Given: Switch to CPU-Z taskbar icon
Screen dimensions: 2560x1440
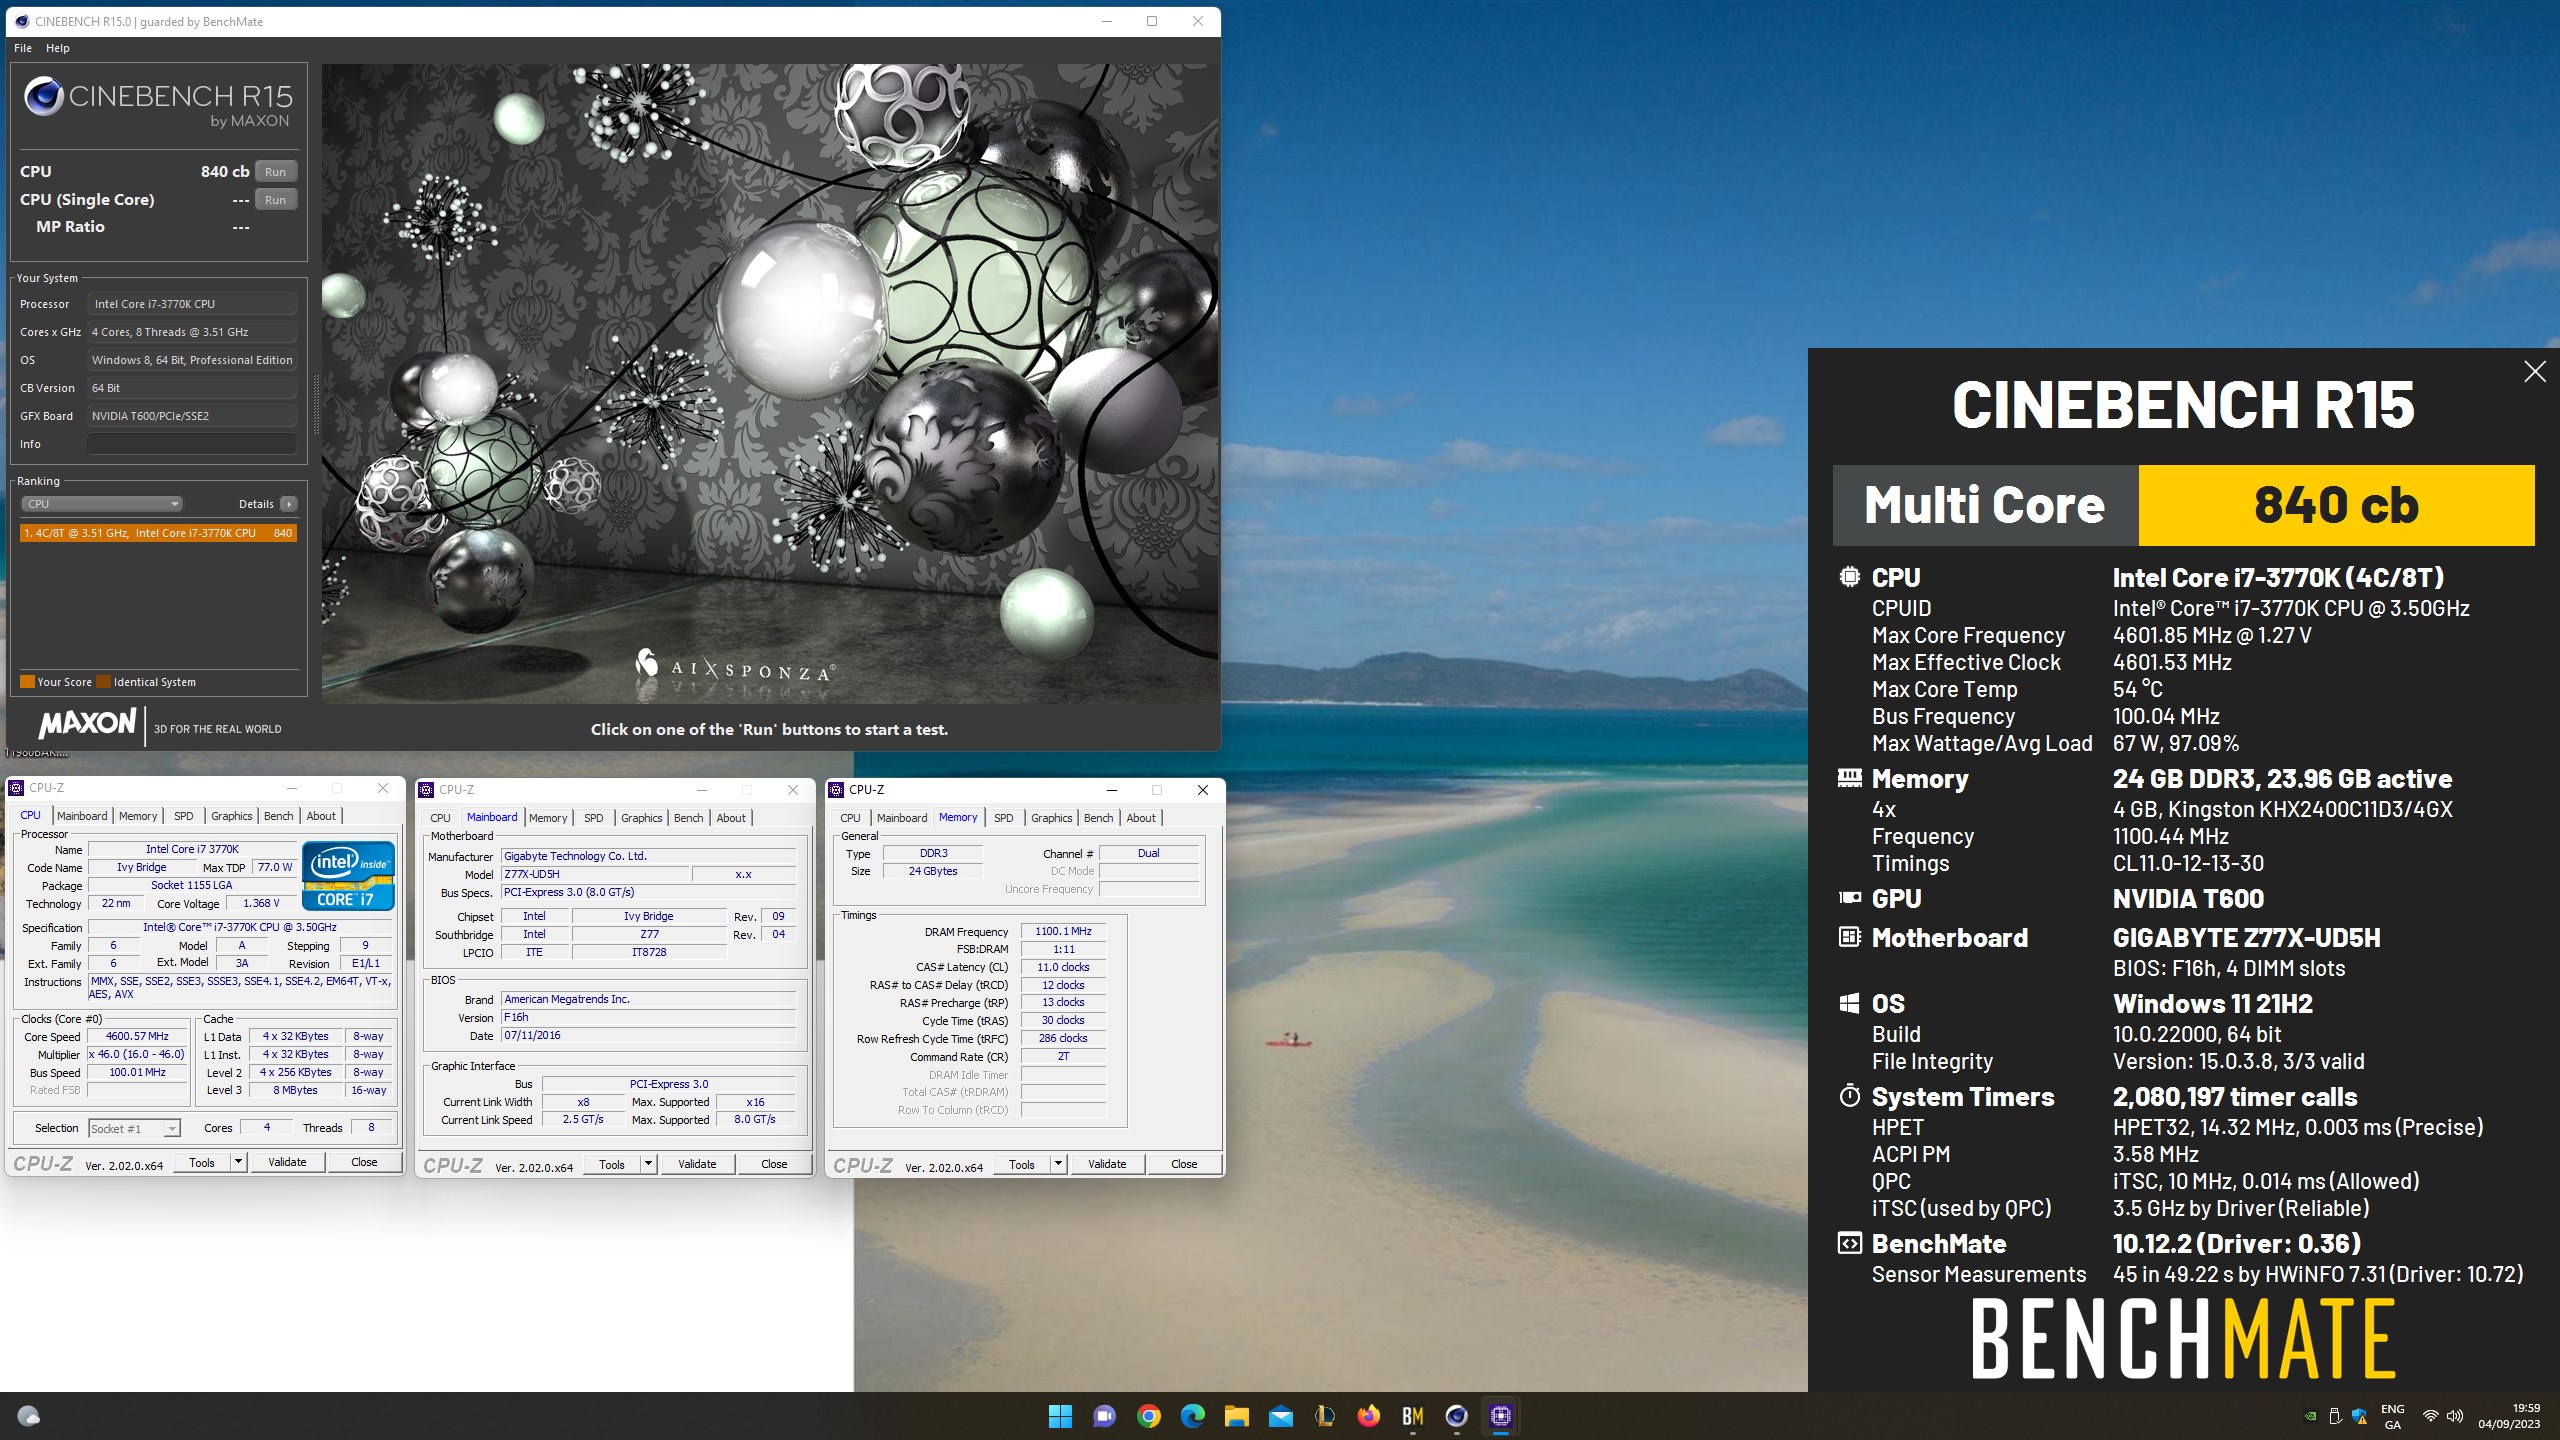Looking at the screenshot, I should 1500,1416.
